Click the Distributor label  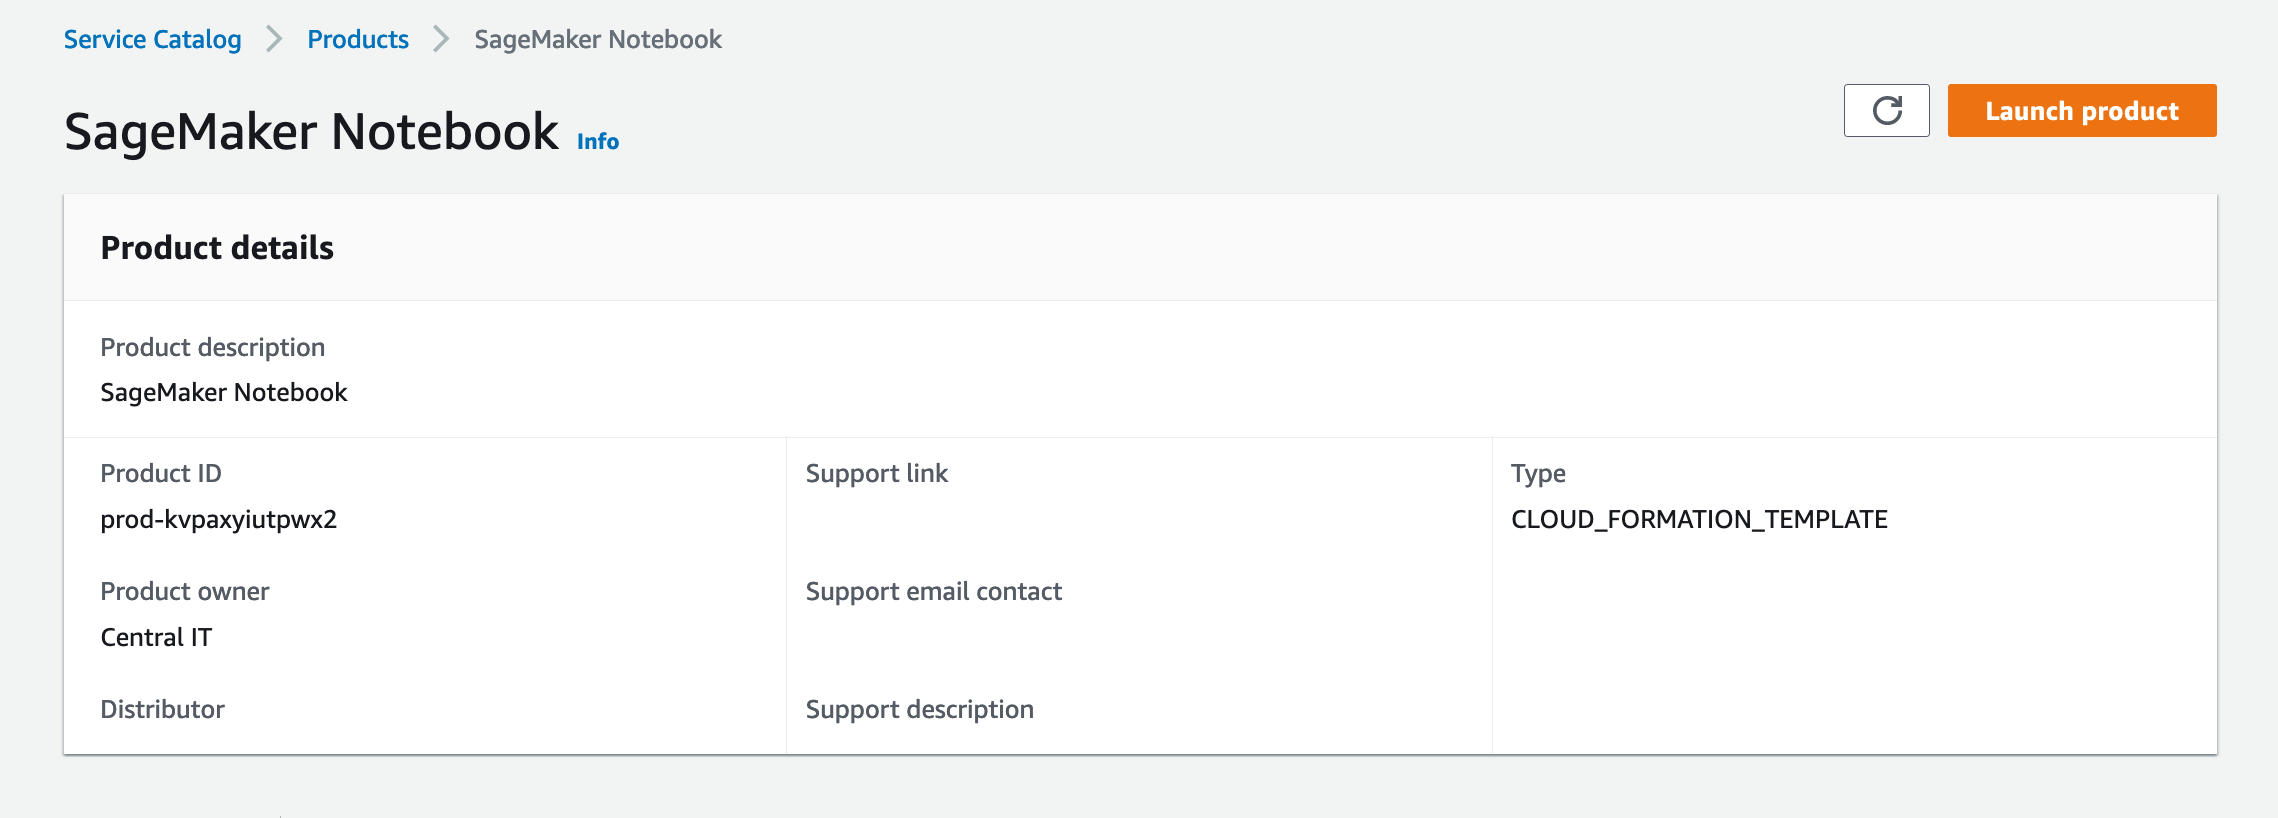[x=162, y=709]
